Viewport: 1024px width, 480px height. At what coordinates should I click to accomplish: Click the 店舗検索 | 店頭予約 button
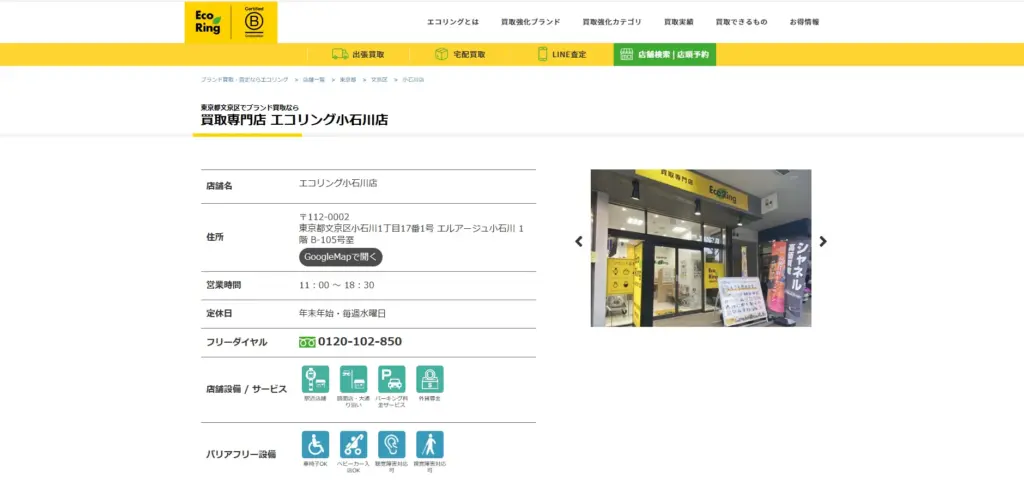click(664, 54)
